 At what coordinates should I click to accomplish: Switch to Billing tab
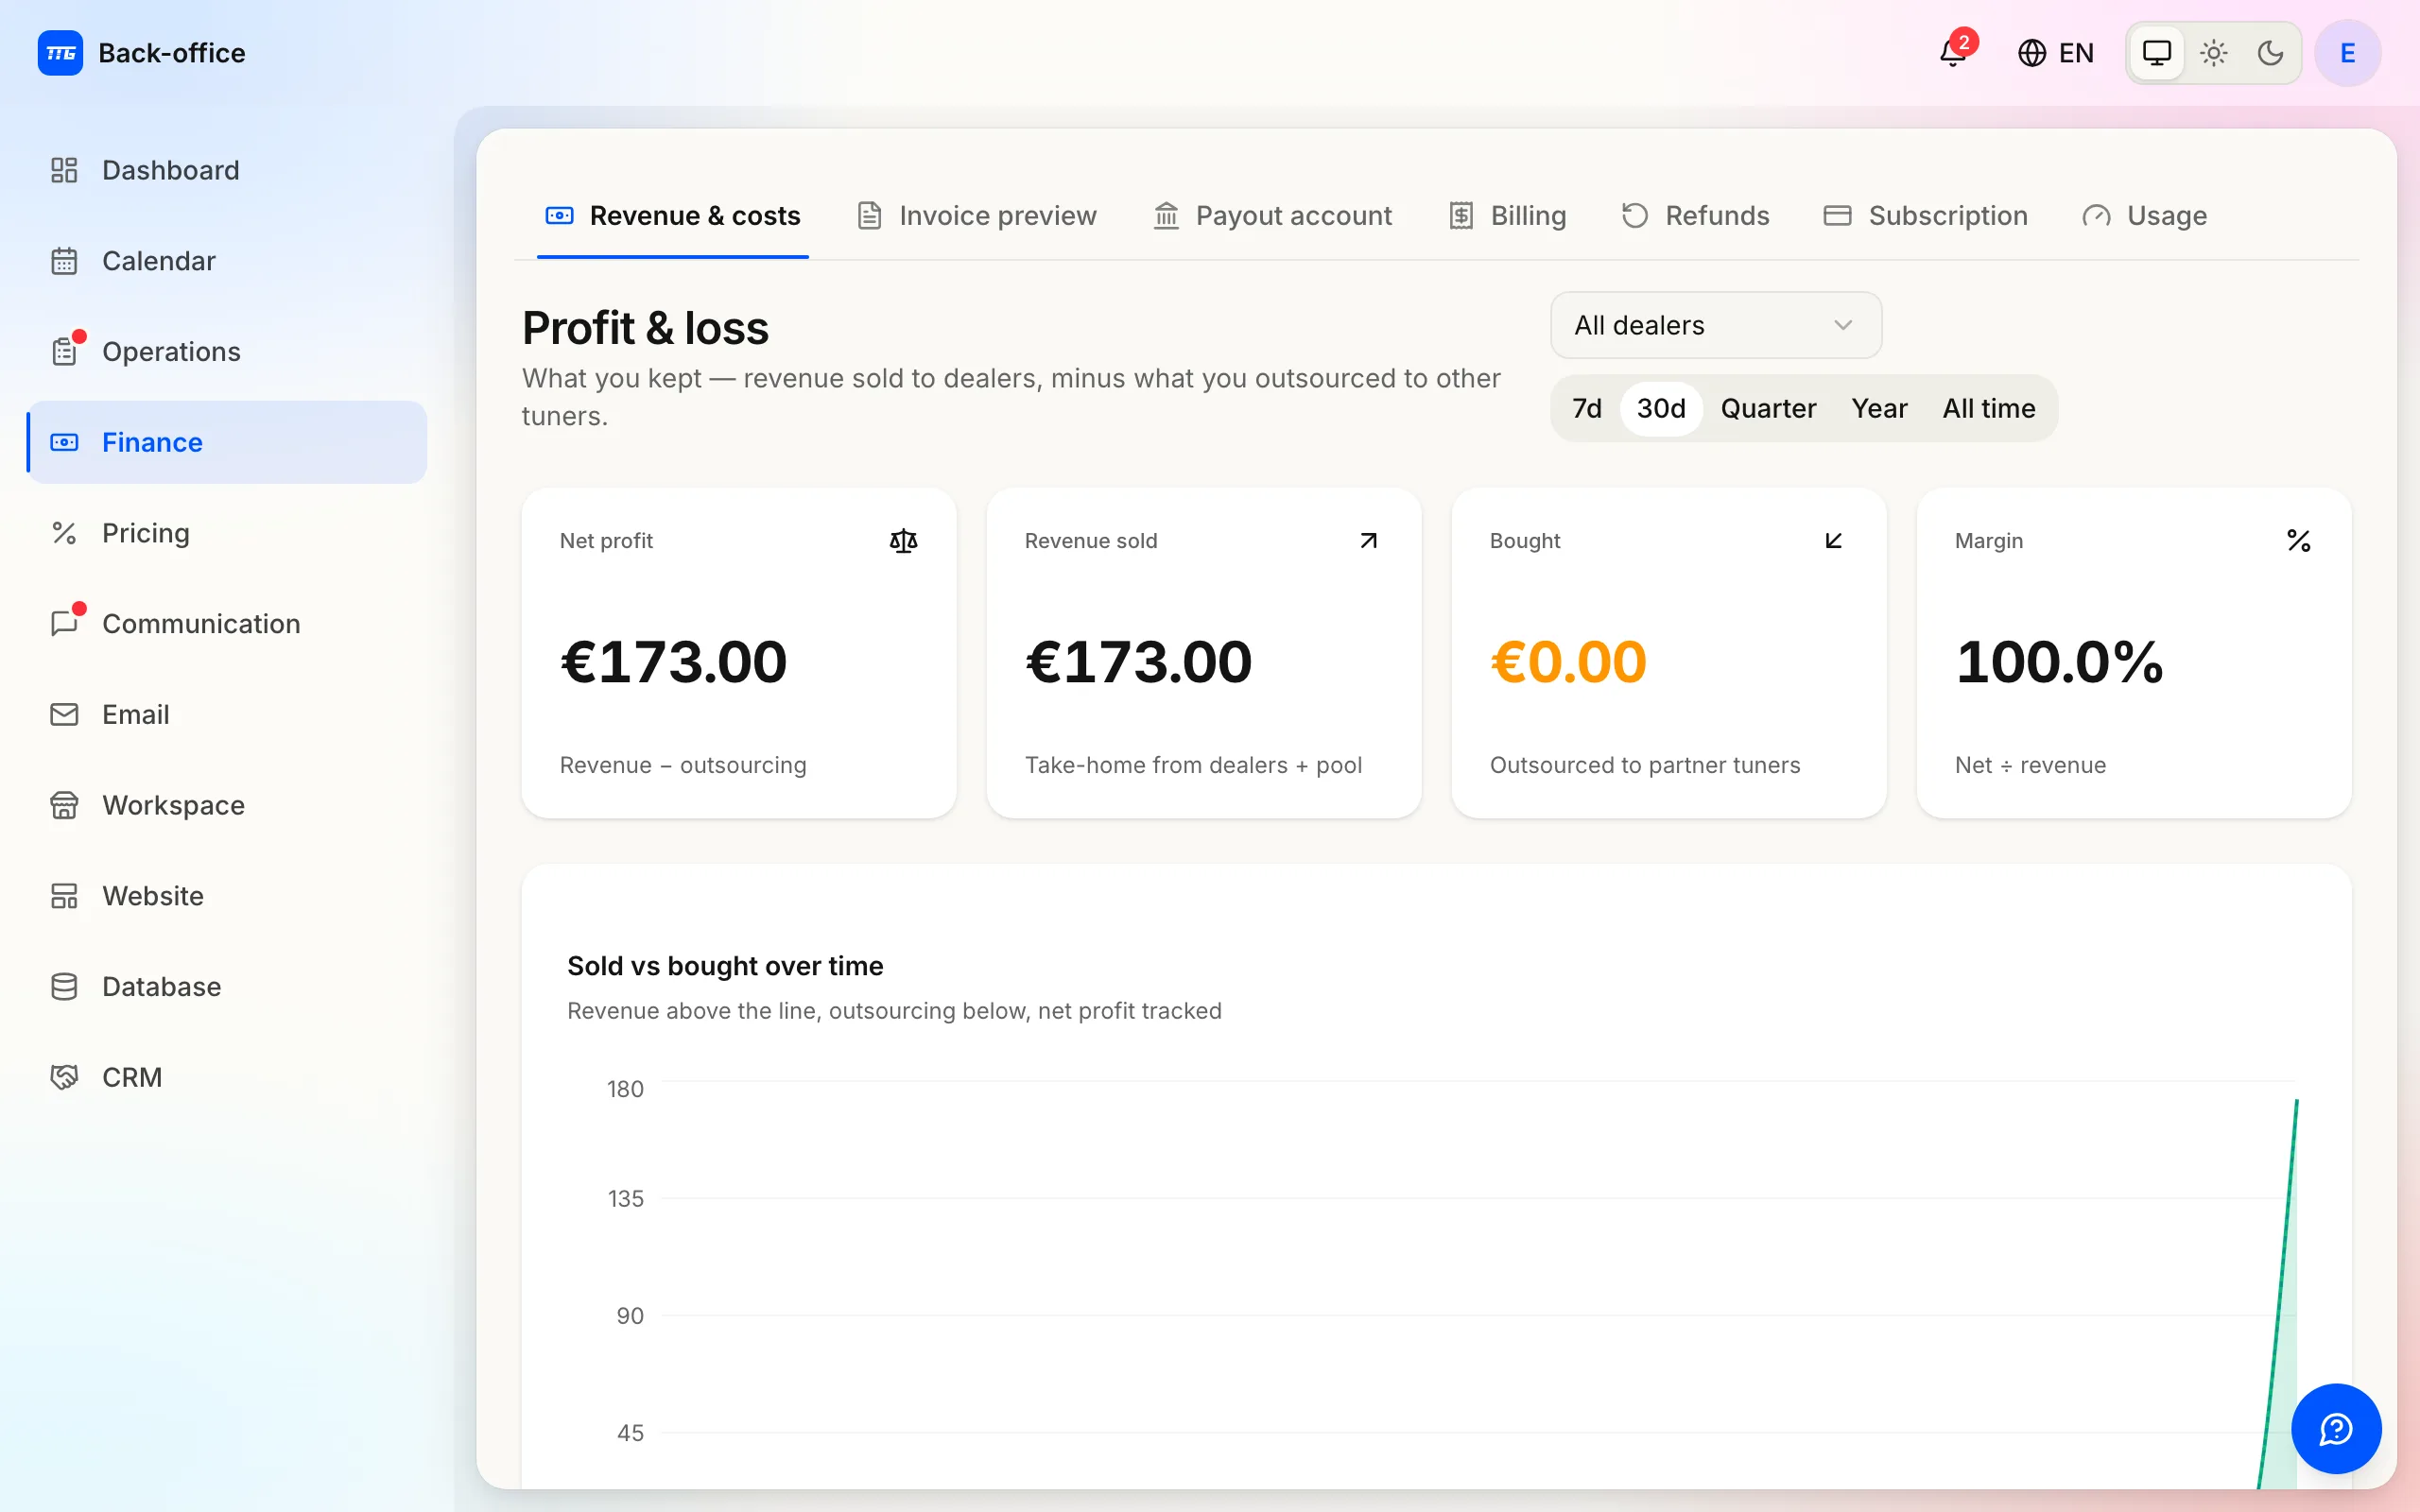[x=1508, y=215]
